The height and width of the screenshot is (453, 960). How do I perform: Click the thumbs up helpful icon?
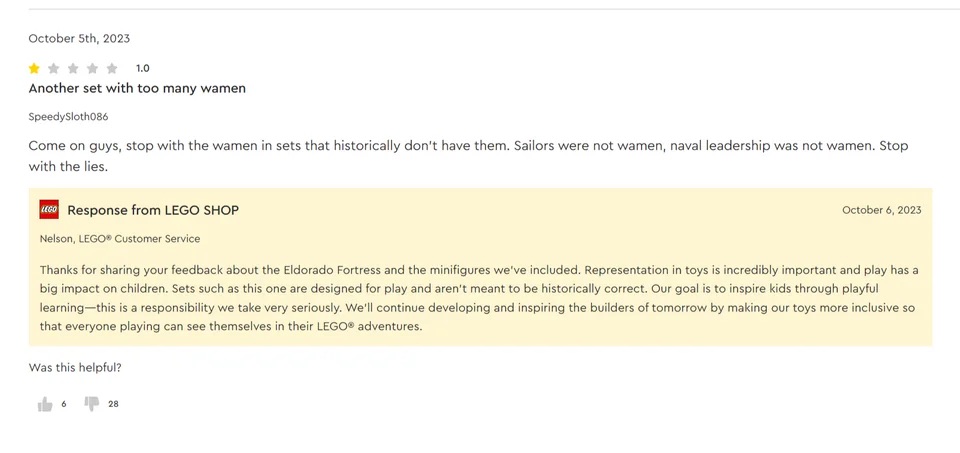click(45, 404)
